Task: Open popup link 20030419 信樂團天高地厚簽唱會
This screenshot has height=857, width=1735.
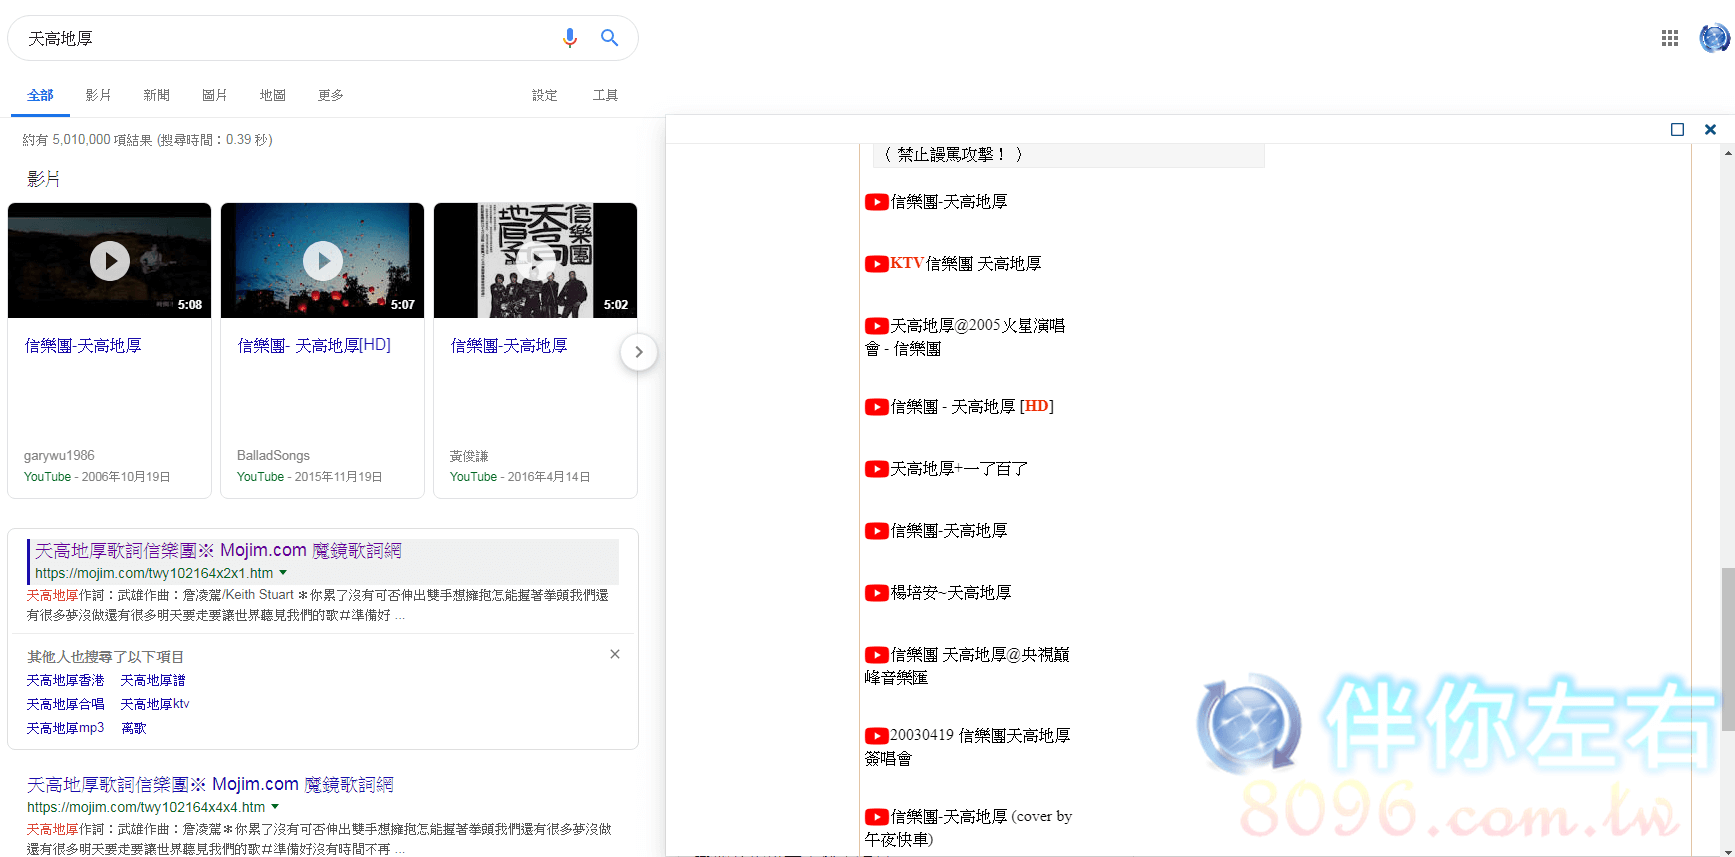Action: click(968, 747)
